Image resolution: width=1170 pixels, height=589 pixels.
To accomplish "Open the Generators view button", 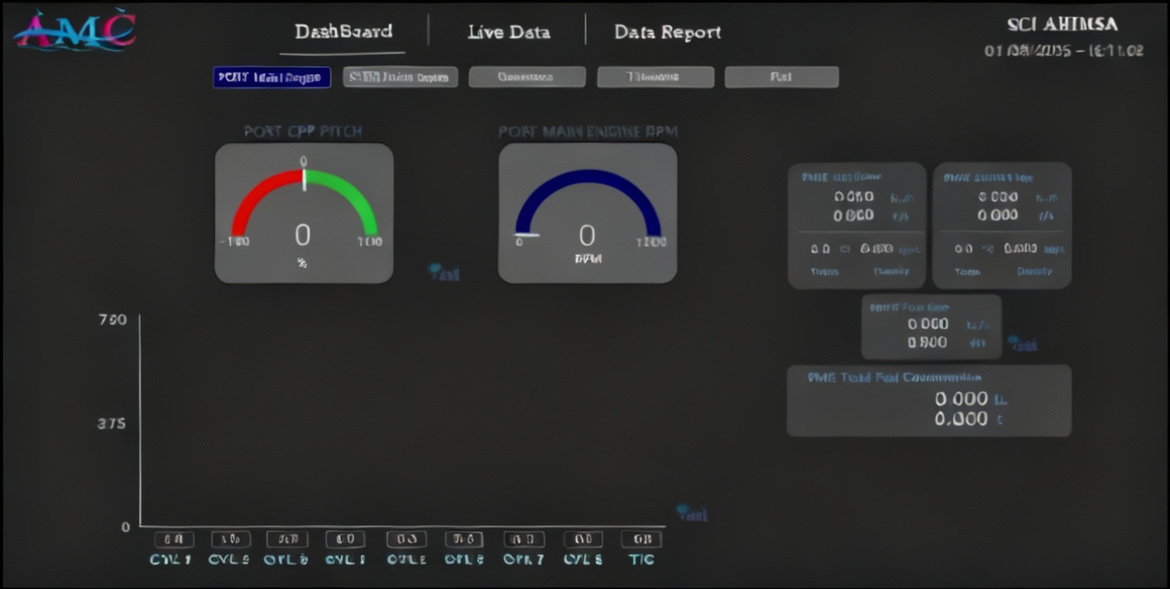I will pyautogui.click(x=527, y=77).
